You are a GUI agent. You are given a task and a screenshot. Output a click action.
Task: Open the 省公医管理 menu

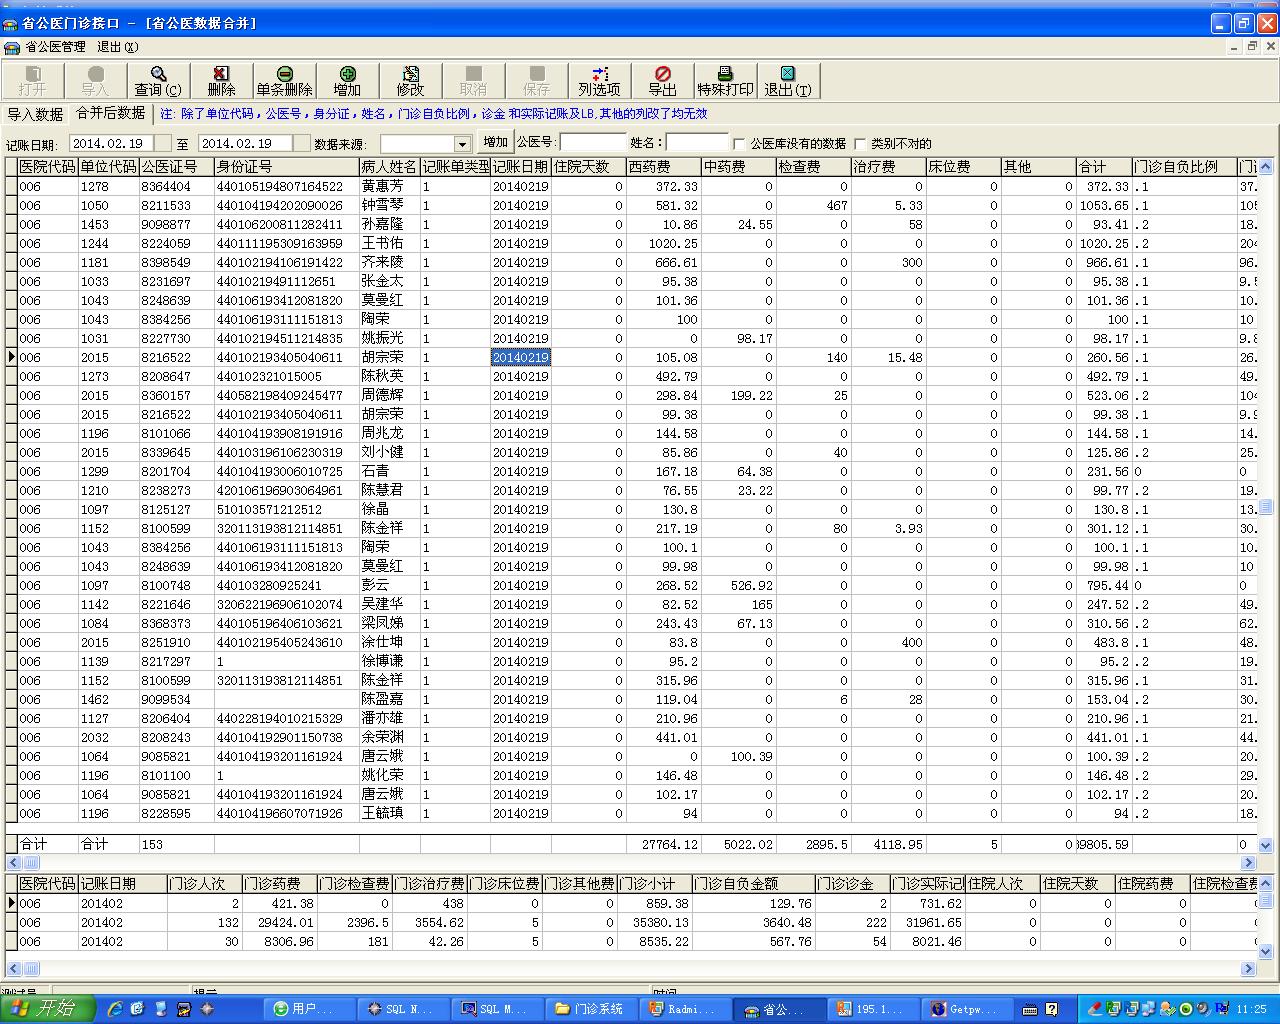tap(55, 47)
